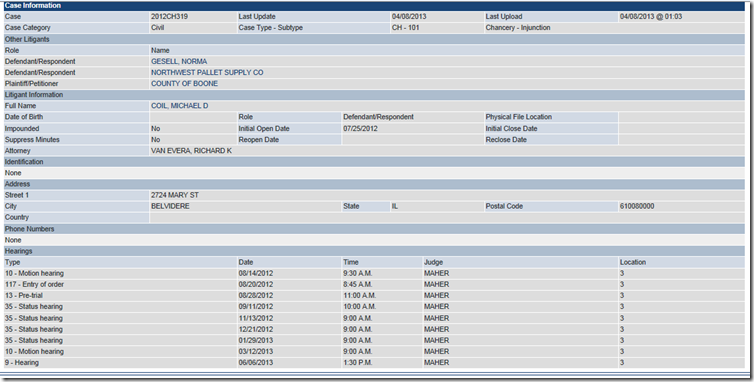Image resolution: width=754 pixels, height=382 pixels.
Task: Click the hearing time 1:30 P.M.
Action: tap(358, 363)
